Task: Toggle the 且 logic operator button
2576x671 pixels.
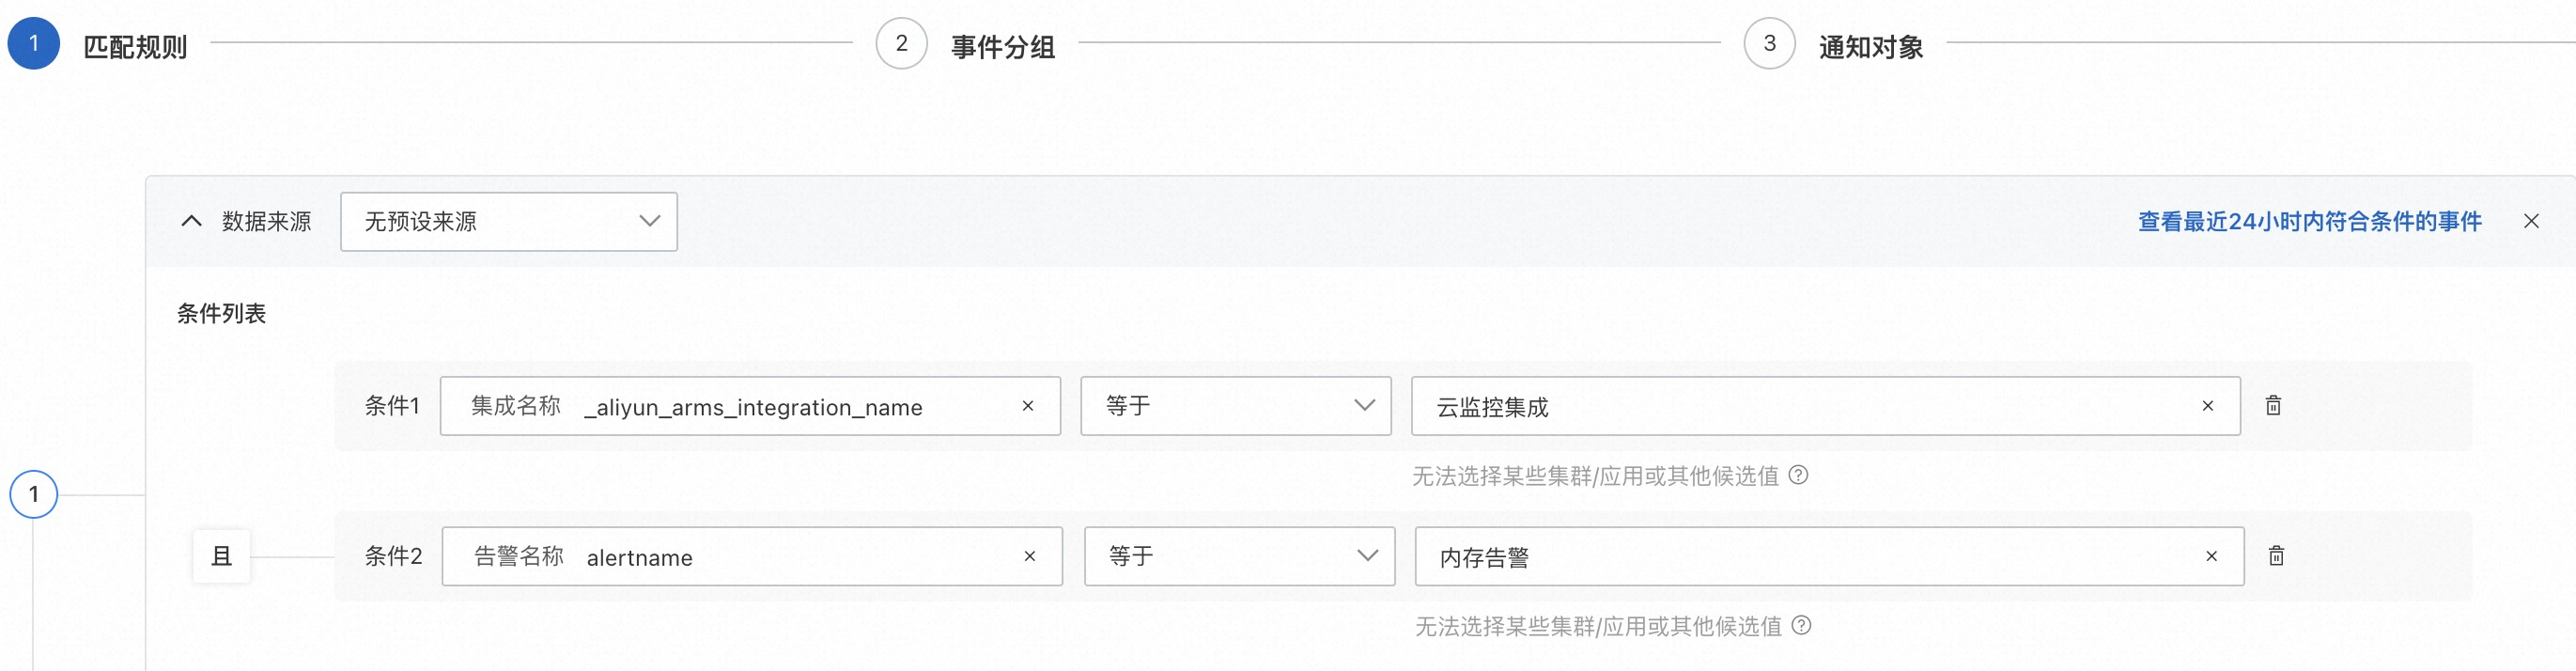Action: coord(221,556)
